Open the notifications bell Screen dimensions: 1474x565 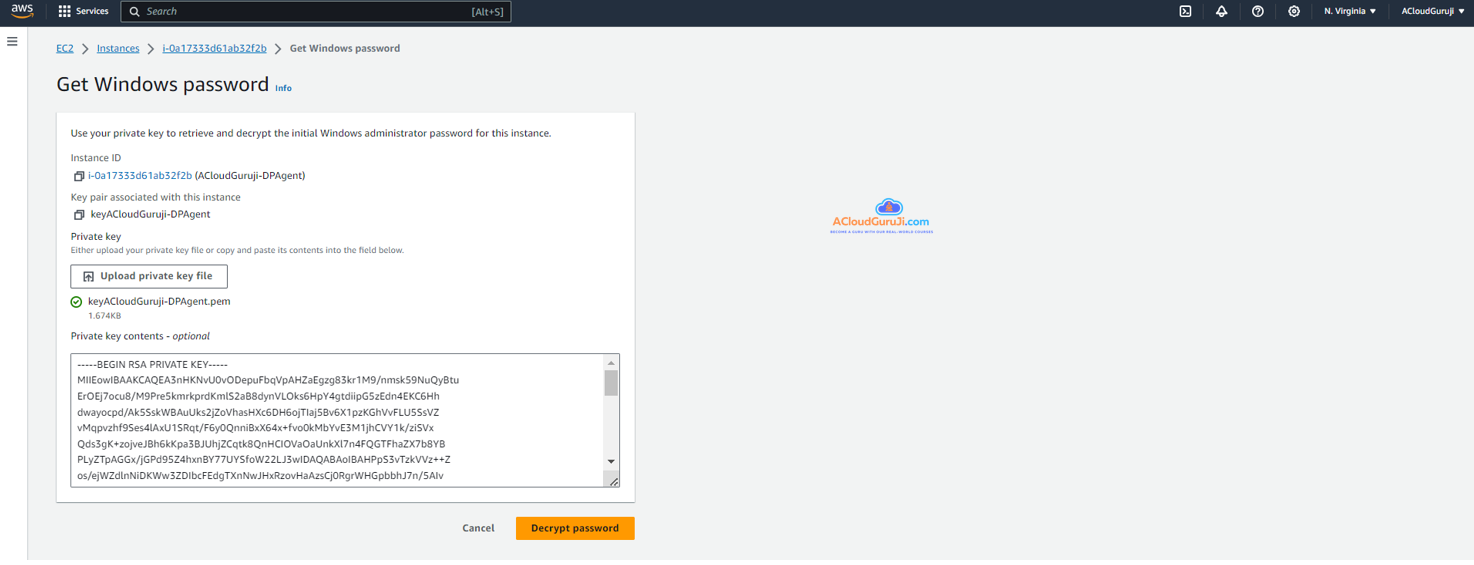[1221, 11]
